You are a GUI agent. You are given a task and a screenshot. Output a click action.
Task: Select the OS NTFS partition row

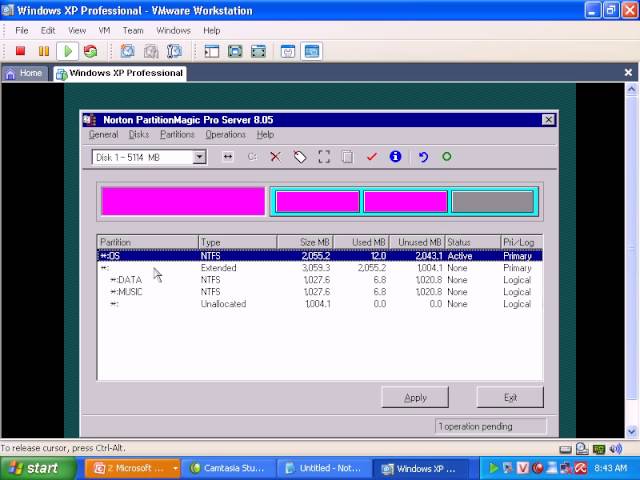(320, 256)
